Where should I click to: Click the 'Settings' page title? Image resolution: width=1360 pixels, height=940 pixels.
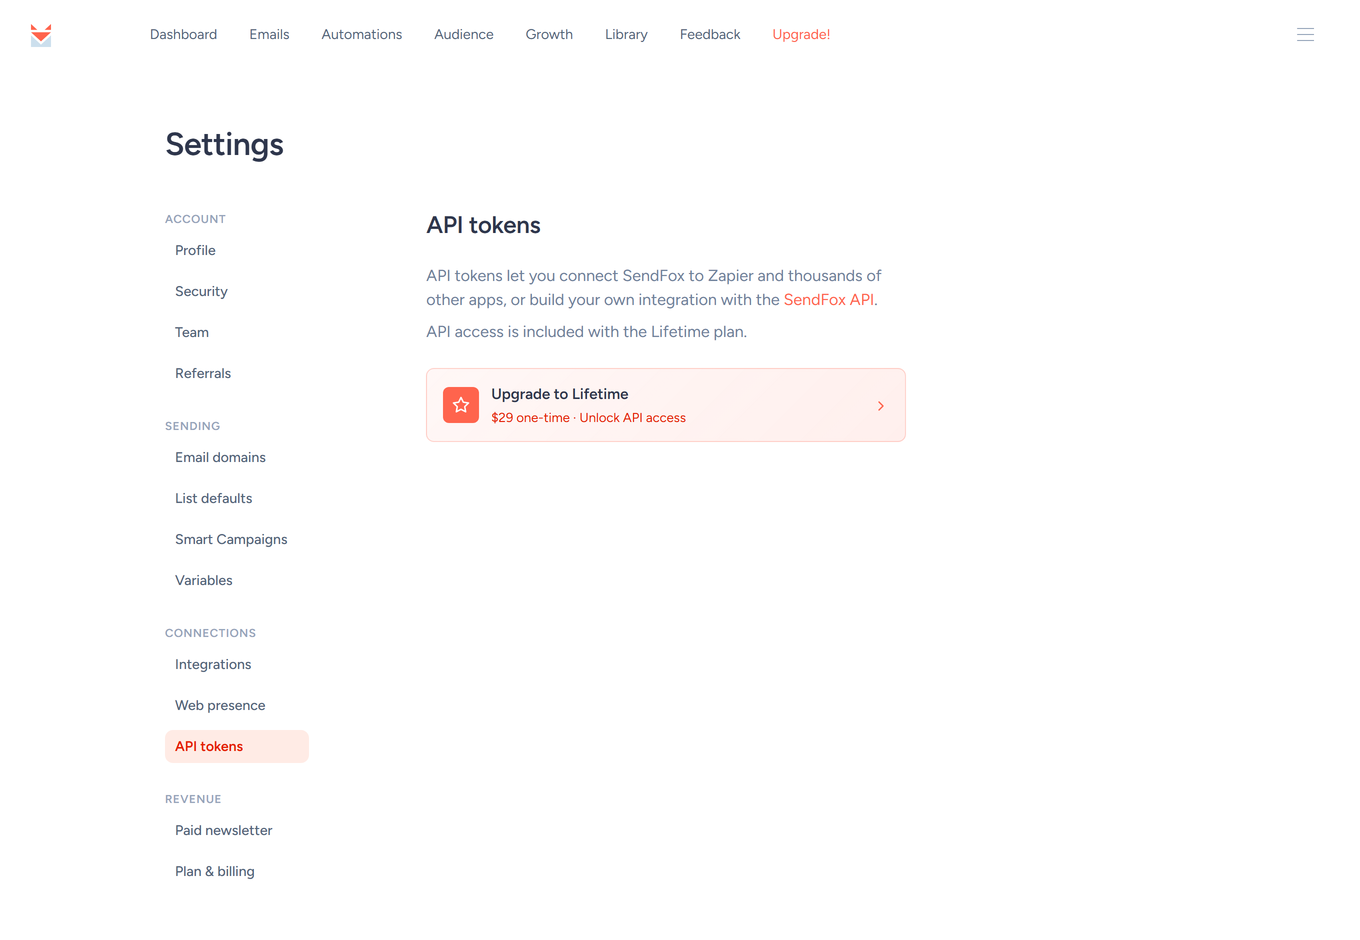(x=224, y=145)
